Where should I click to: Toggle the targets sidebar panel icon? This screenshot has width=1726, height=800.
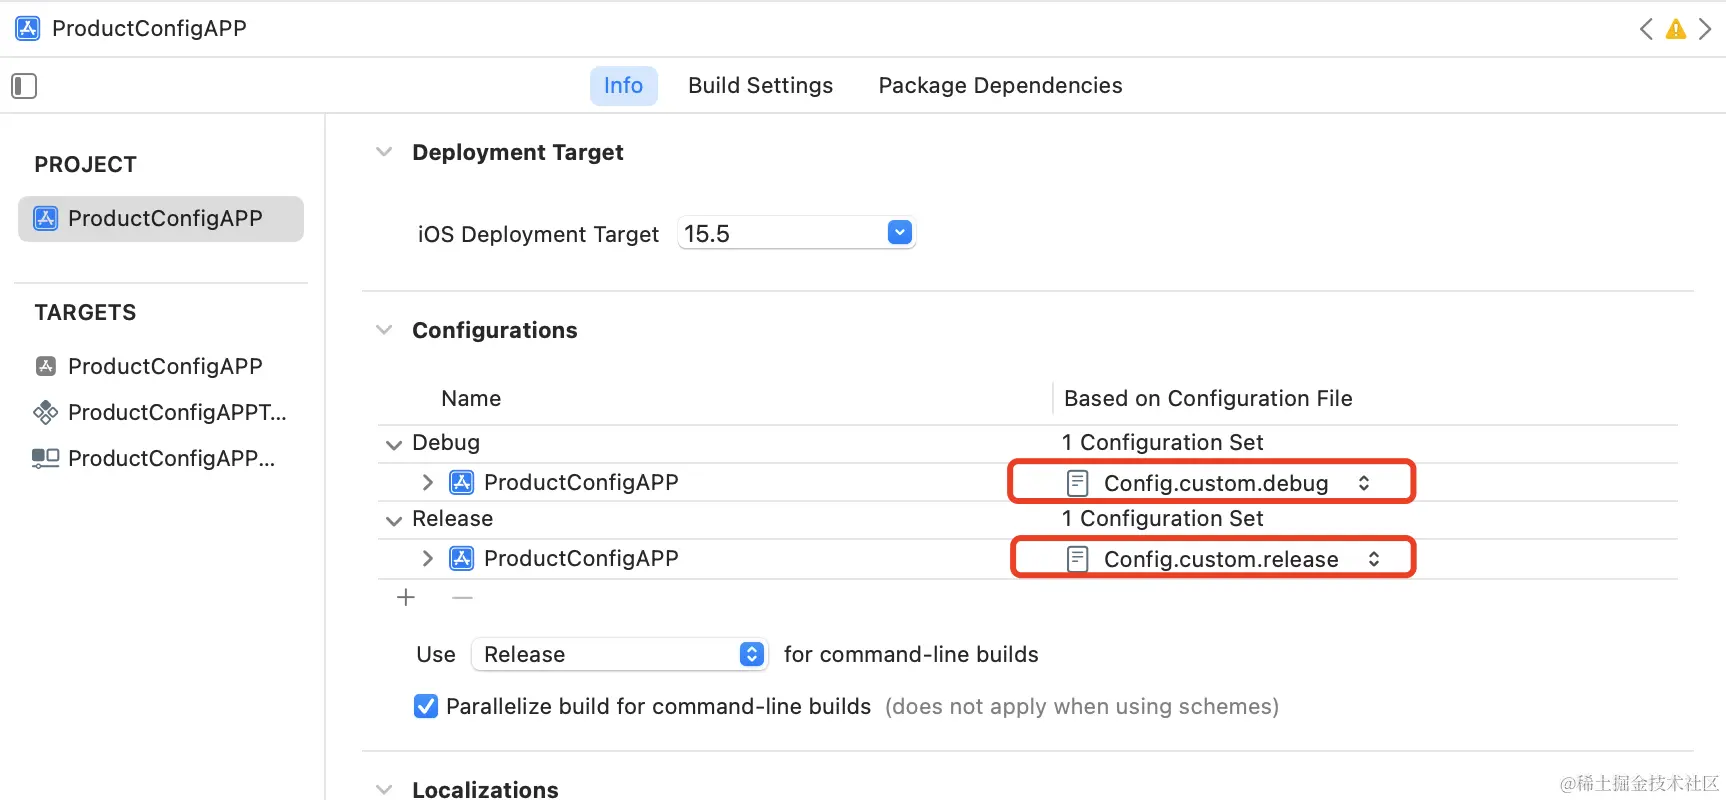[x=24, y=86]
